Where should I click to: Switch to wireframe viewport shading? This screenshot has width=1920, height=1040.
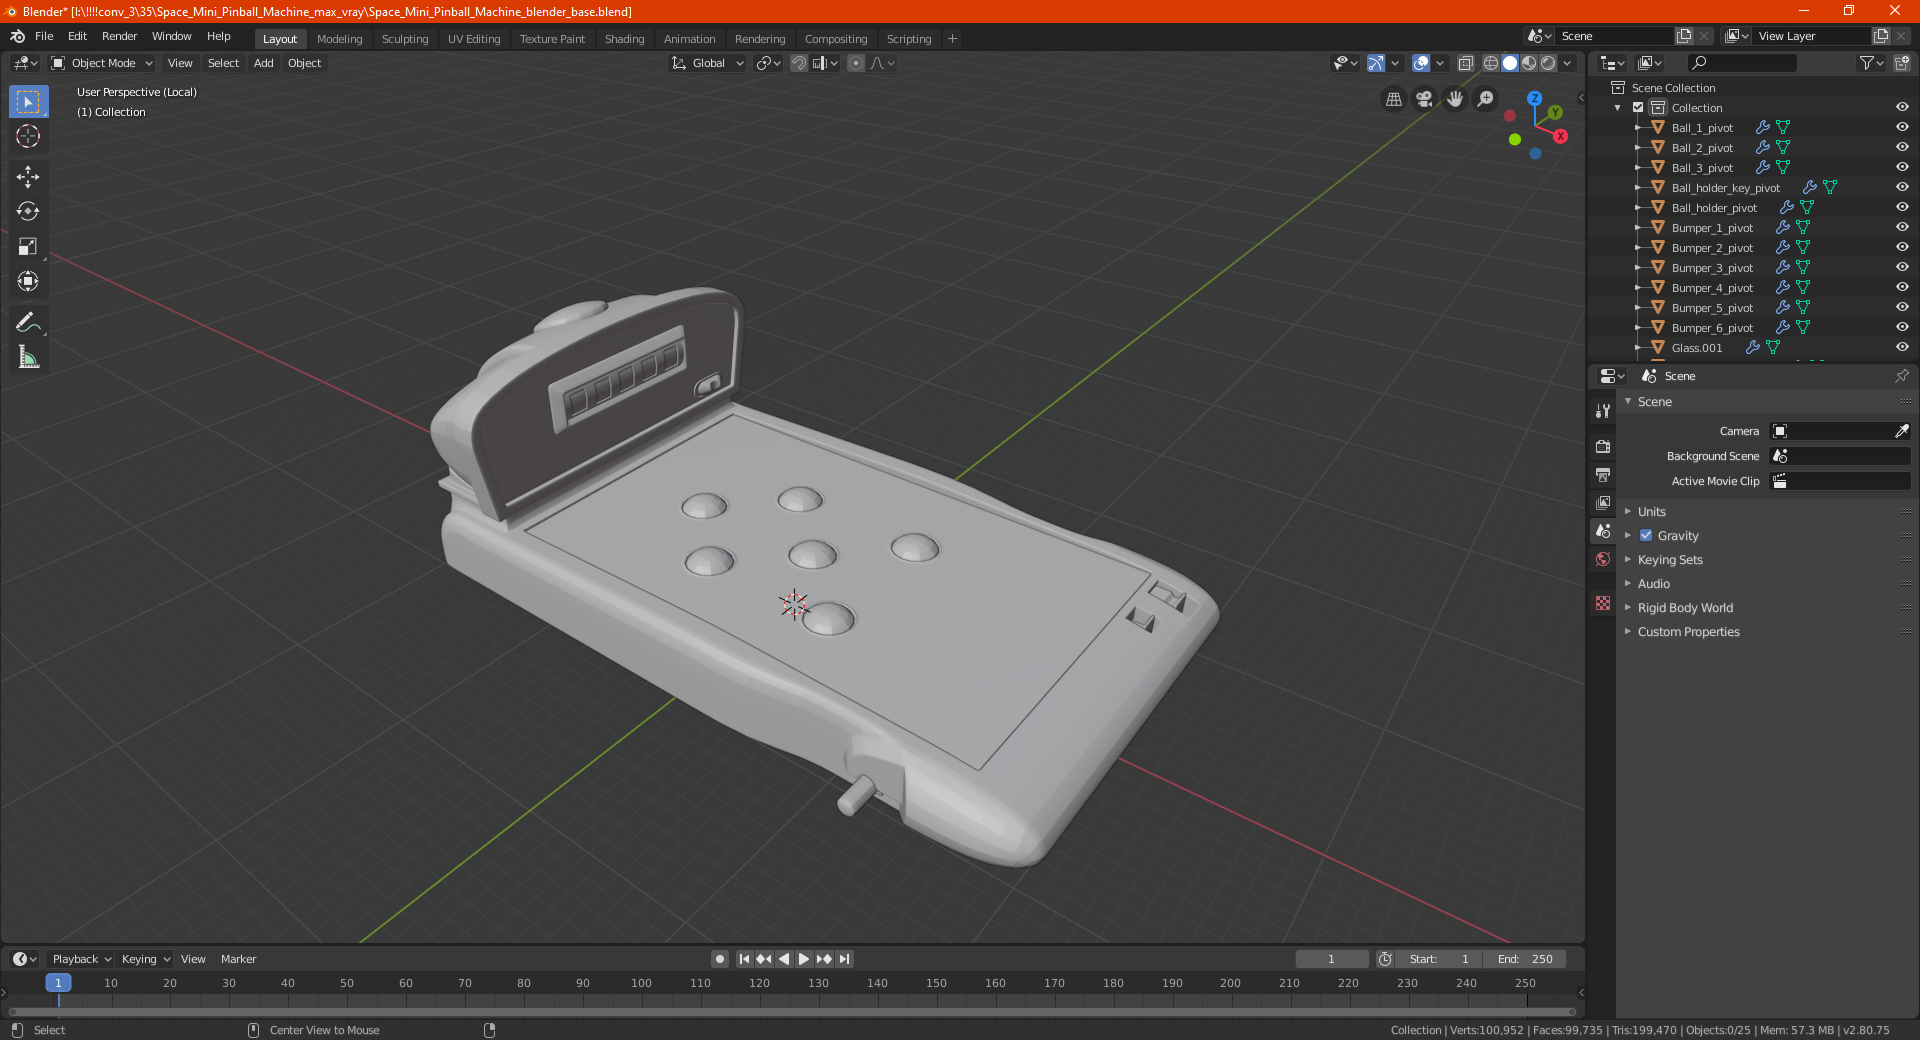[x=1491, y=63]
